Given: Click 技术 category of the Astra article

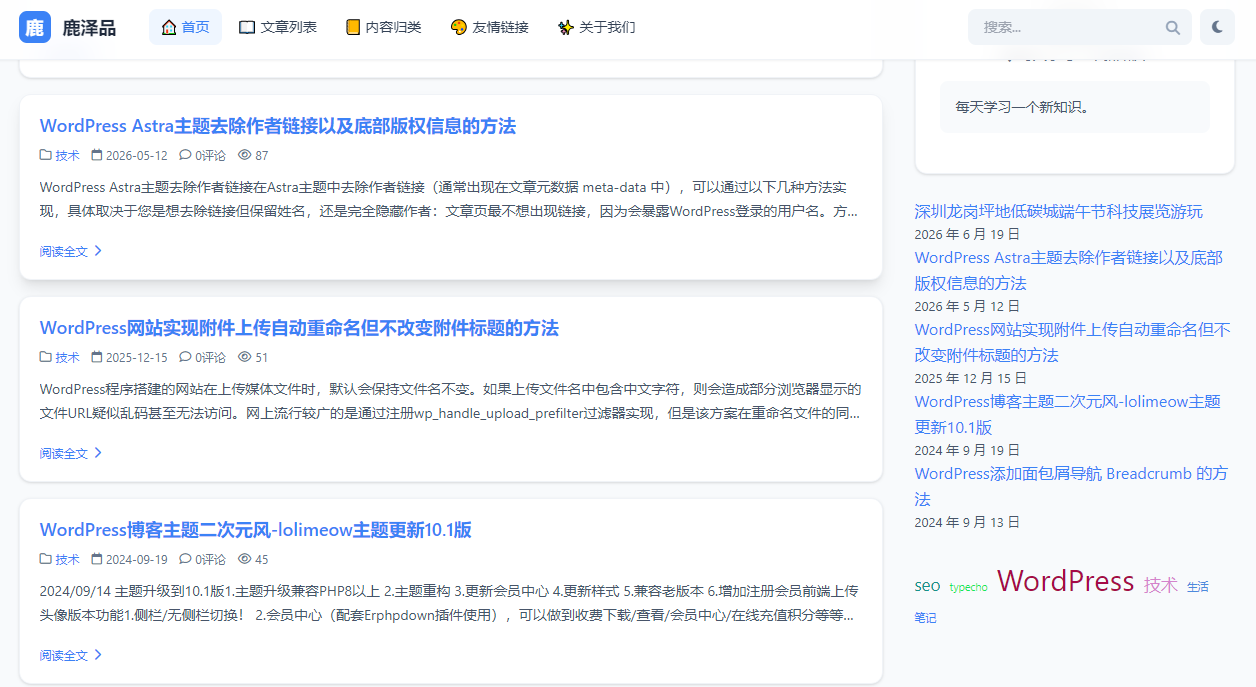Looking at the screenshot, I should point(67,155).
